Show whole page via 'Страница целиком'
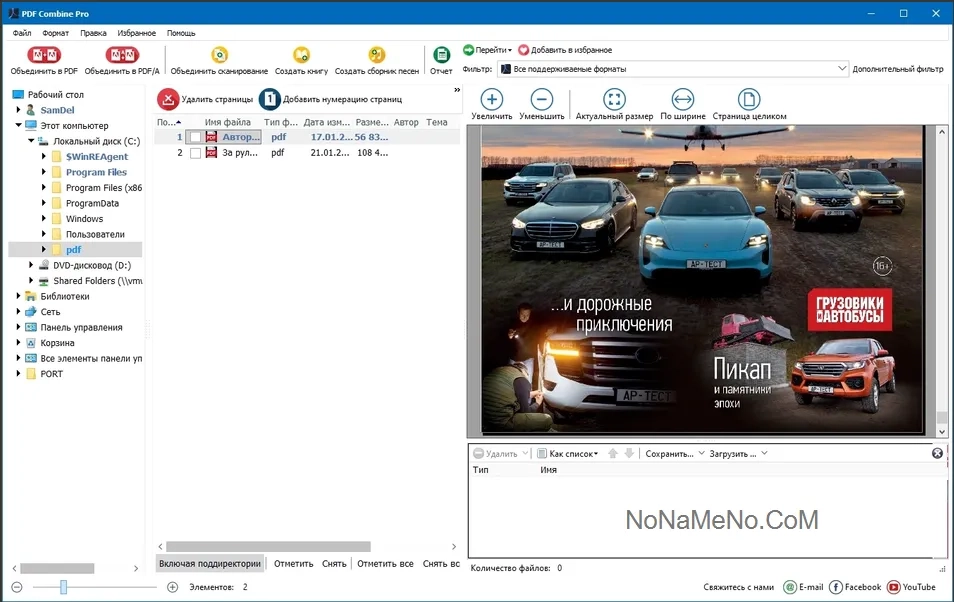Image resolution: width=954 pixels, height=602 pixels. [x=749, y=100]
